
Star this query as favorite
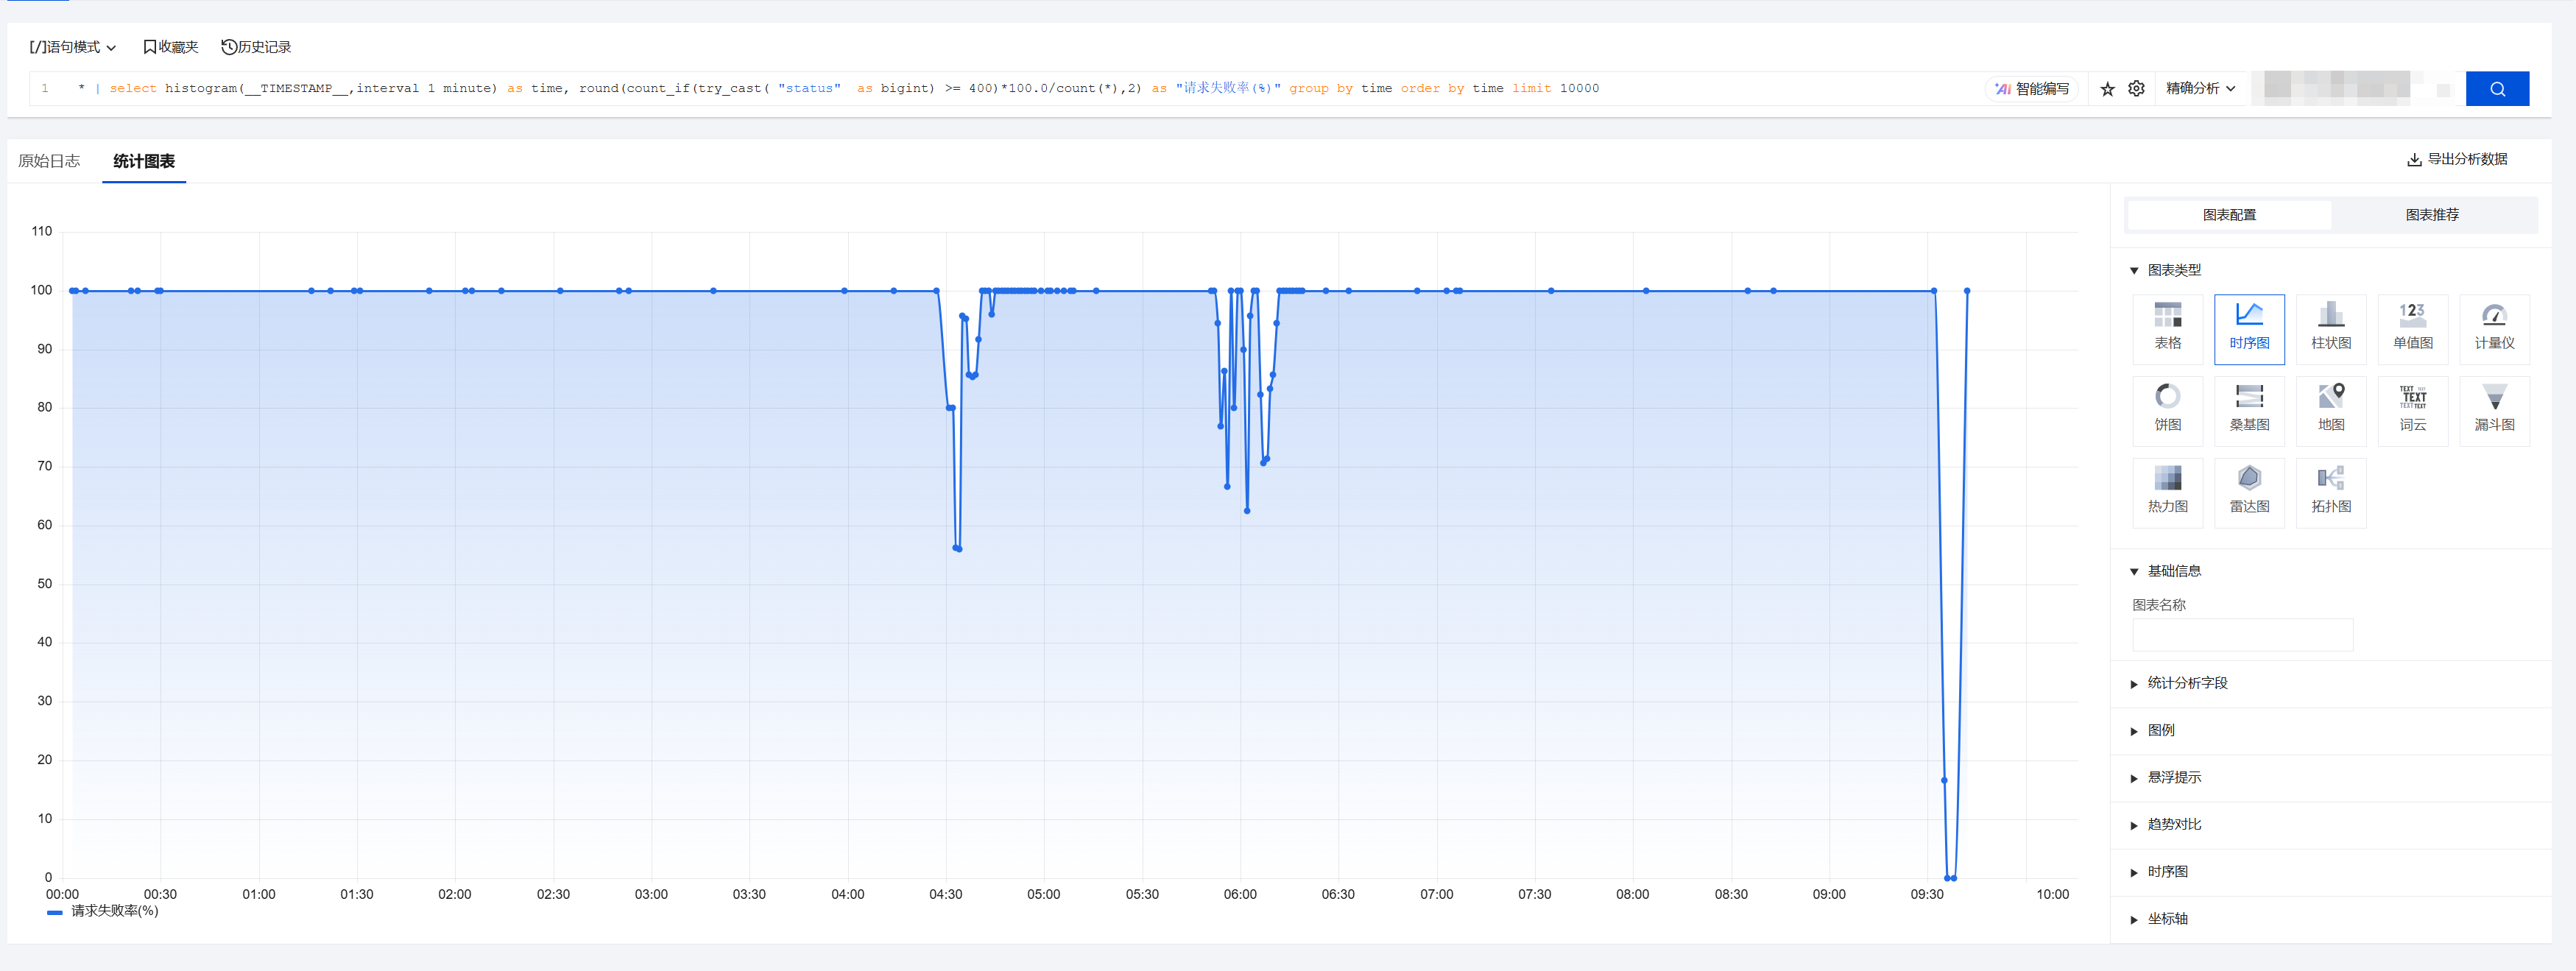2107,89
